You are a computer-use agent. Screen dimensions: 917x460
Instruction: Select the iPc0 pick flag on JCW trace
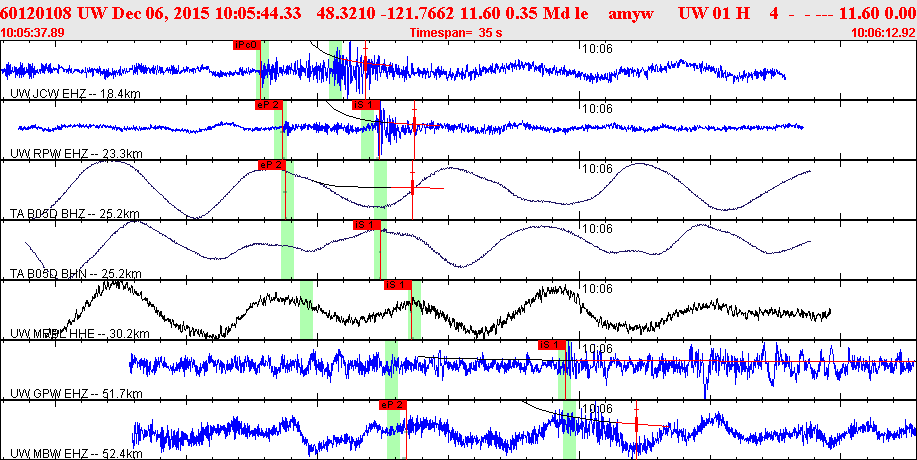246,45
